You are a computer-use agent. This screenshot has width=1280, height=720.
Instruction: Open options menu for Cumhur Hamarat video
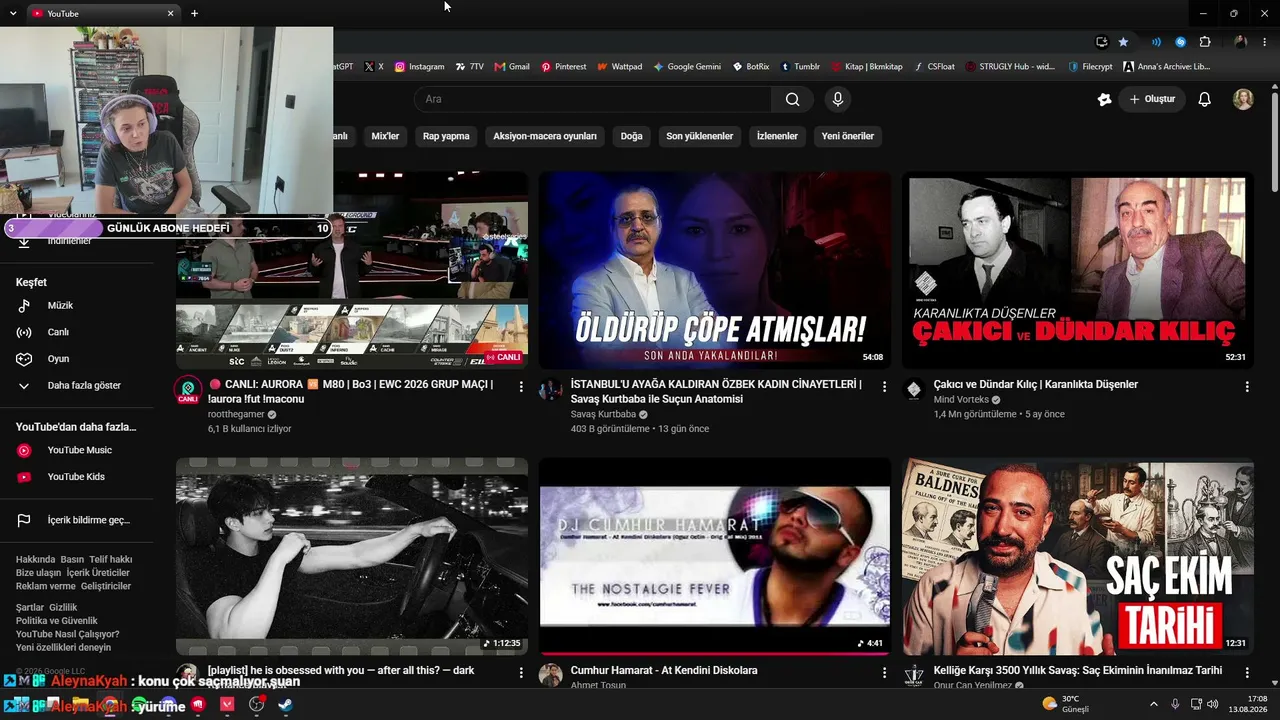click(884, 673)
